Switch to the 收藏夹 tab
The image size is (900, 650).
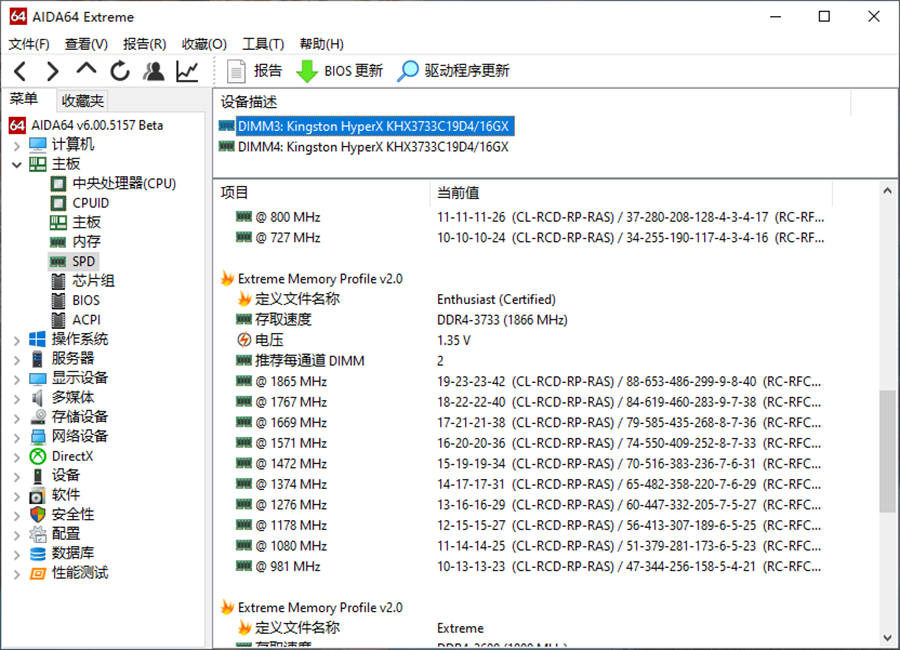tap(82, 101)
